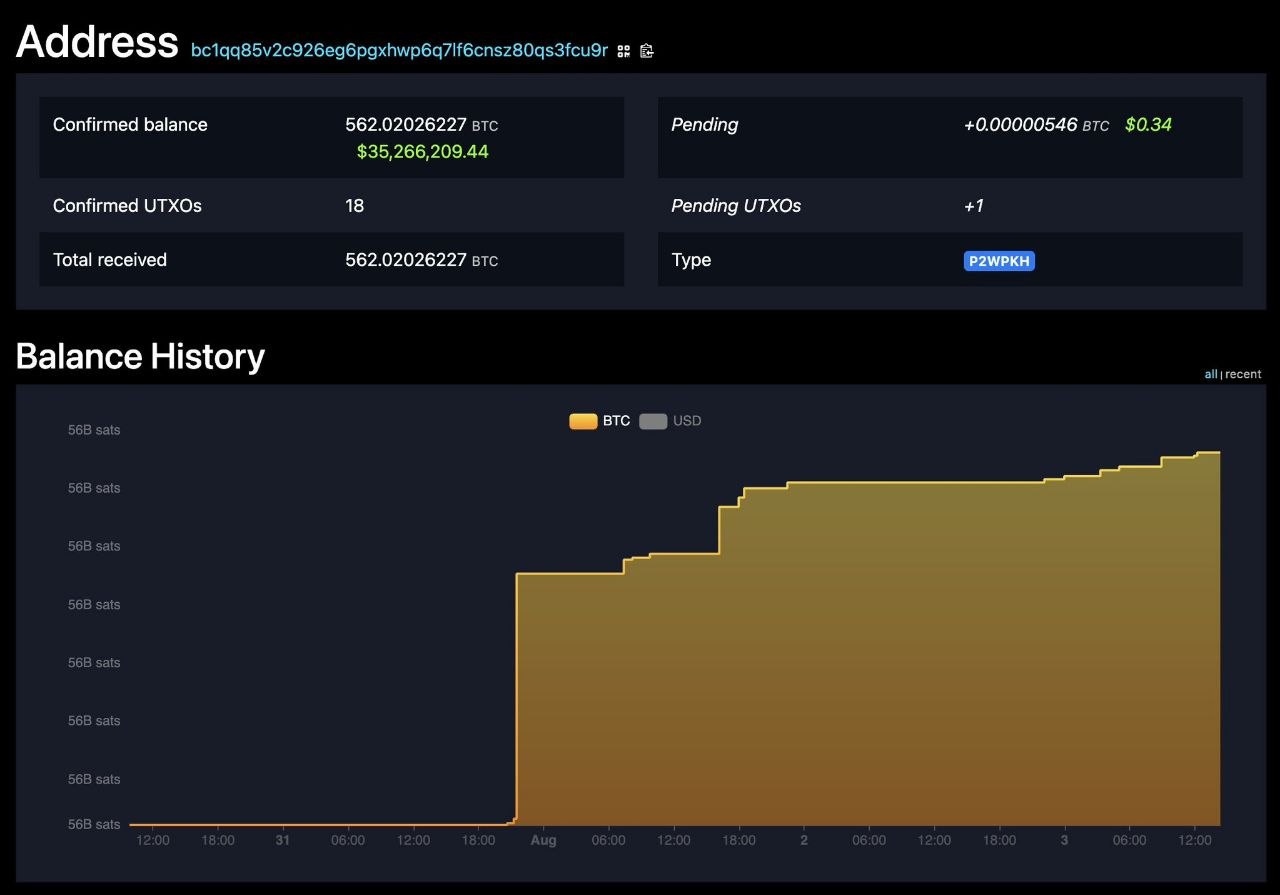
Task: Copy the address with the clipboard icon
Action: [647, 51]
